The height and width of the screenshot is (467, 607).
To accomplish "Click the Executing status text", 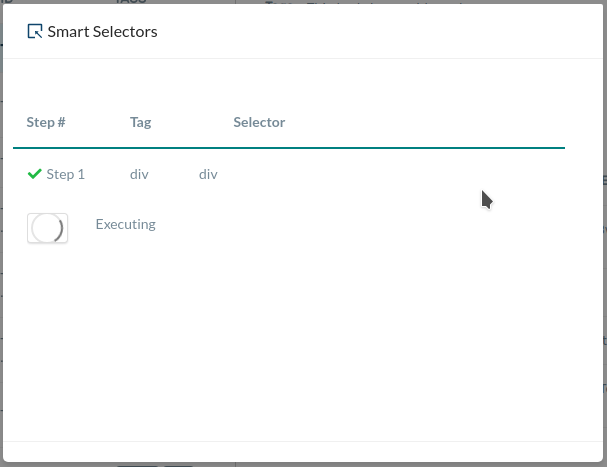I will [x=125, y=224].
